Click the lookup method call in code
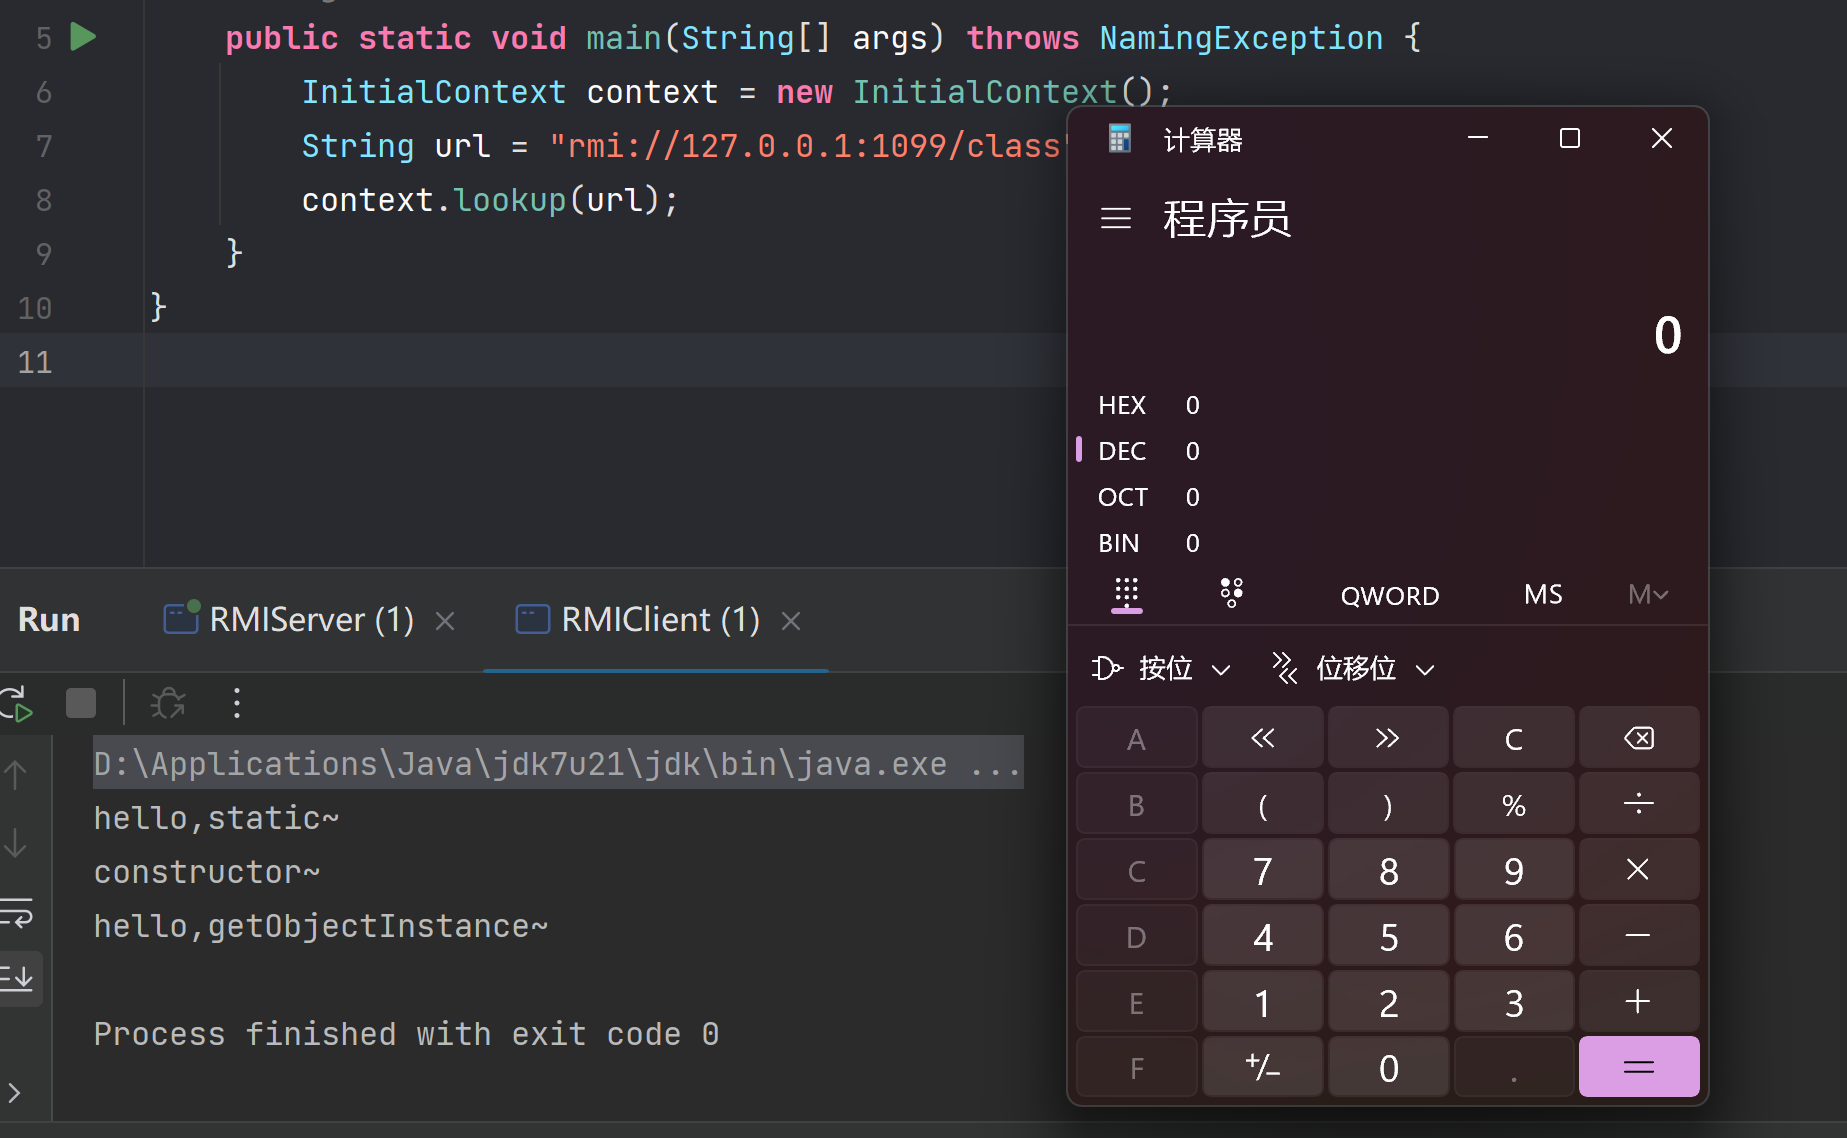This screenshot has height=1138, width=1847. pos(510,200)
